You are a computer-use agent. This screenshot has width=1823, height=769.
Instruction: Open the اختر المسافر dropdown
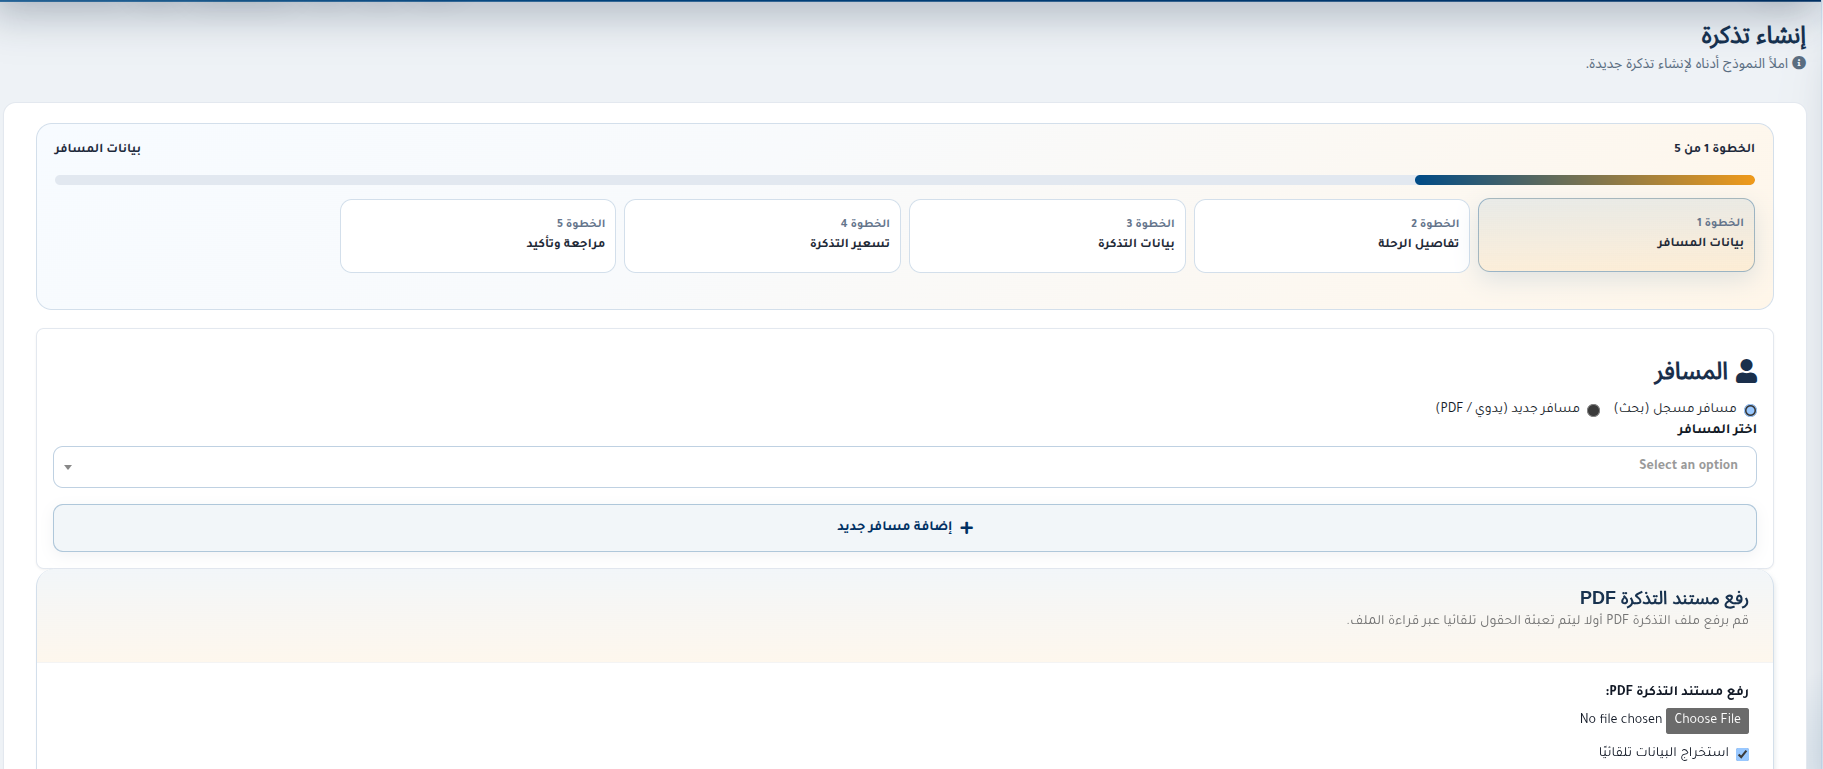[904, 466]
